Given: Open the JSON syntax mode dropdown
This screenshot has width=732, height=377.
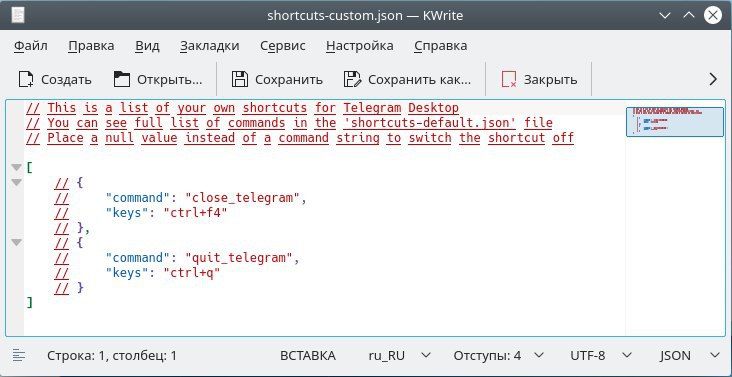Looking at the screenshot, I should [x=690, y=356].
